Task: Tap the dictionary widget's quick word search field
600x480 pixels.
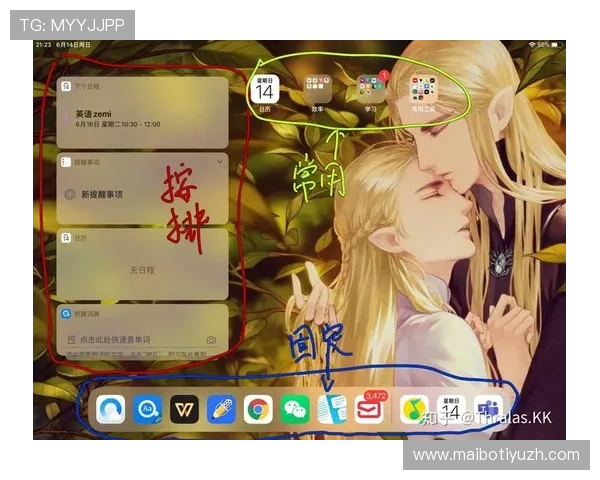Action: coord(142,340)
